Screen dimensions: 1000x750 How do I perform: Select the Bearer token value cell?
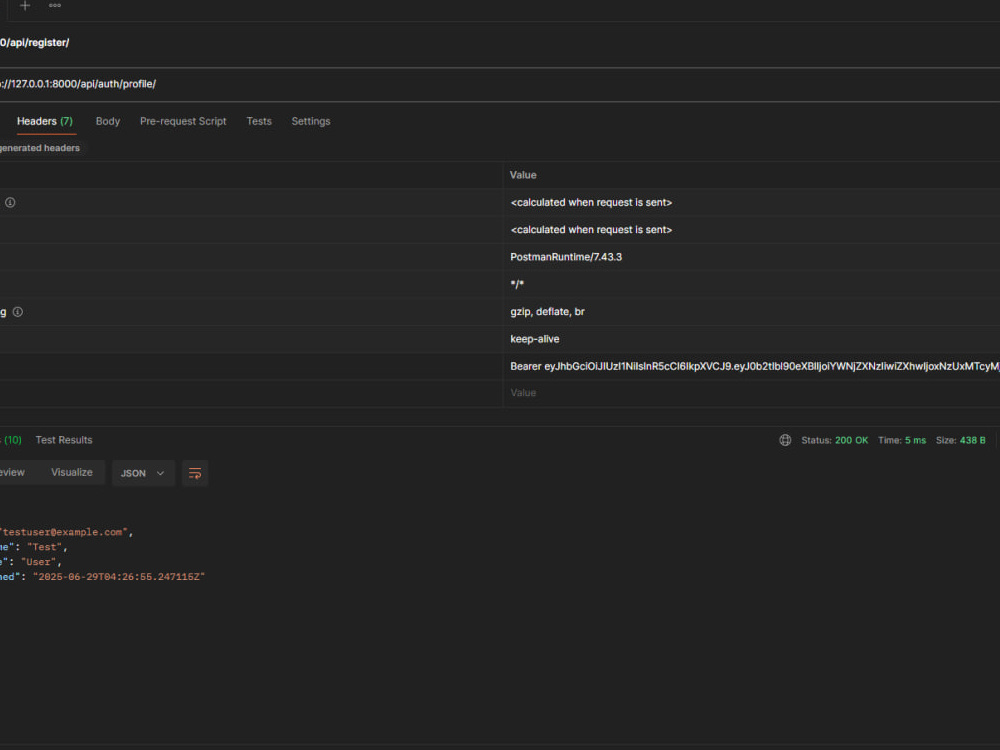pyautogui.click(x=751, y=366)
